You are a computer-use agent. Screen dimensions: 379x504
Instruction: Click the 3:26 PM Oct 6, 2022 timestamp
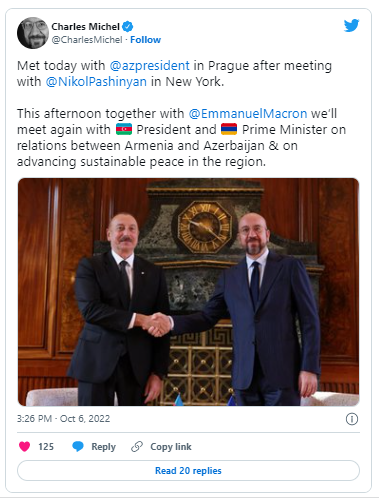63,419
